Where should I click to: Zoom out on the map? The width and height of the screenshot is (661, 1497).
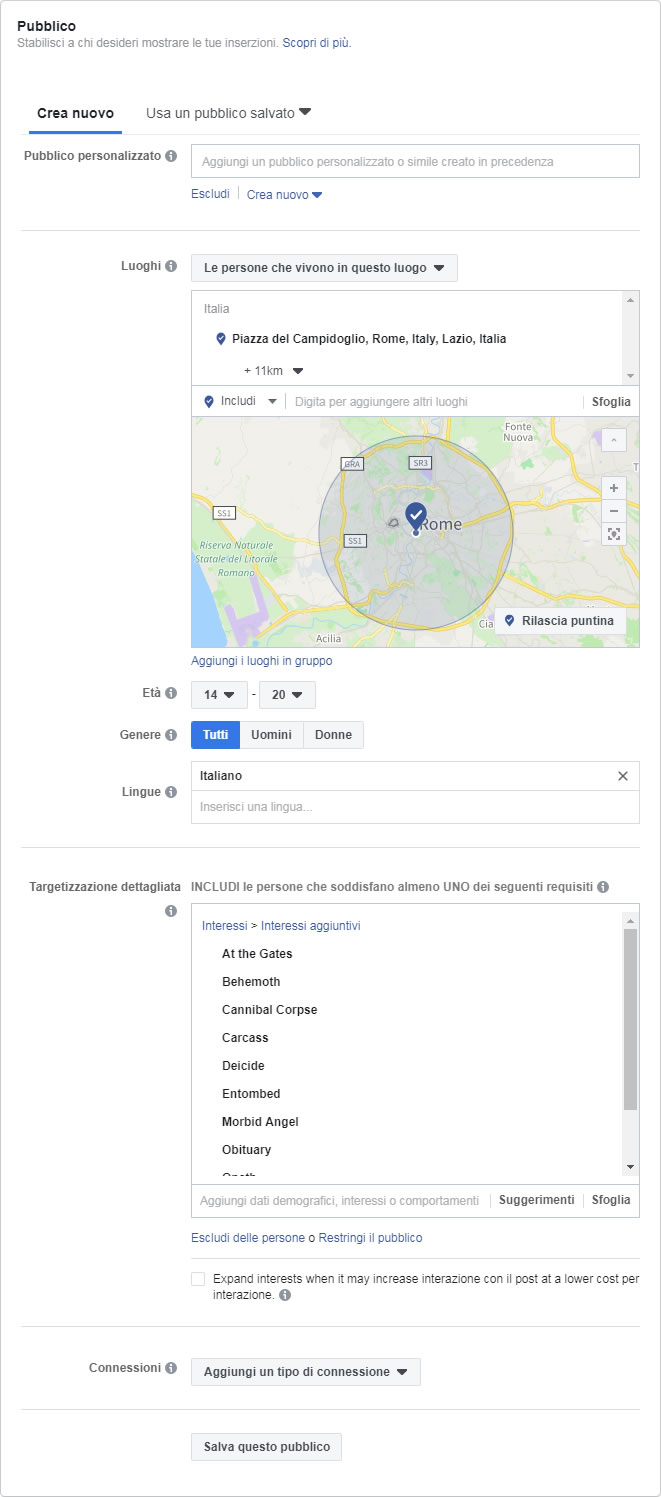click(x=614, y=511)
